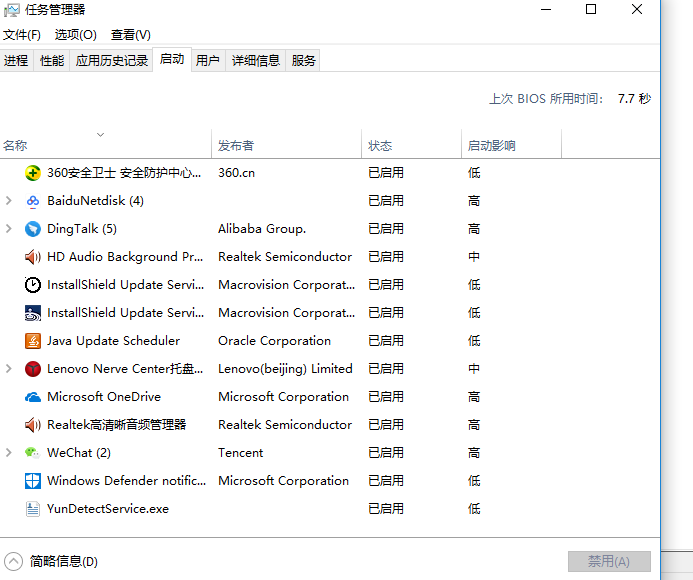Click the Lenovo(beijing) Limited publisher cell

pyautogui.click(x=285, y=369)
